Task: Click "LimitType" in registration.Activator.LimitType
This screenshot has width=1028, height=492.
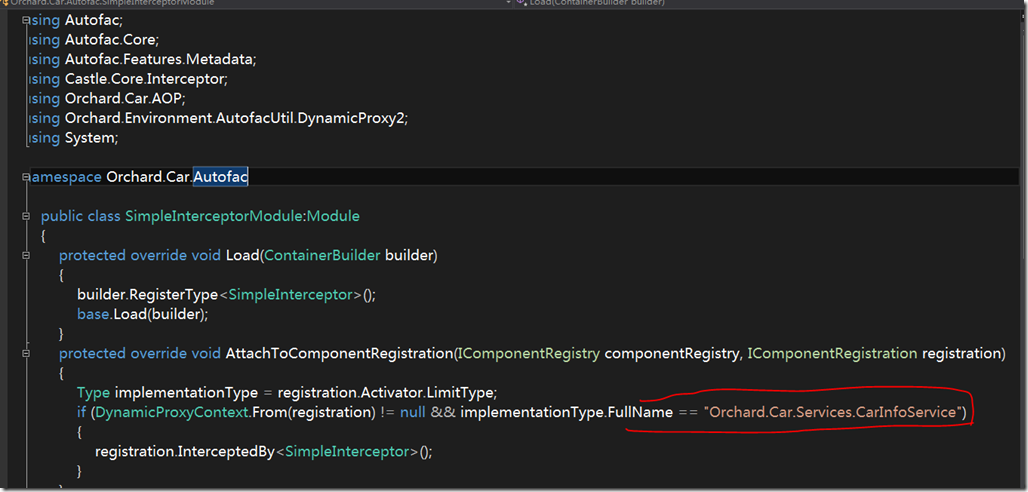Action: tap(462, 393)
